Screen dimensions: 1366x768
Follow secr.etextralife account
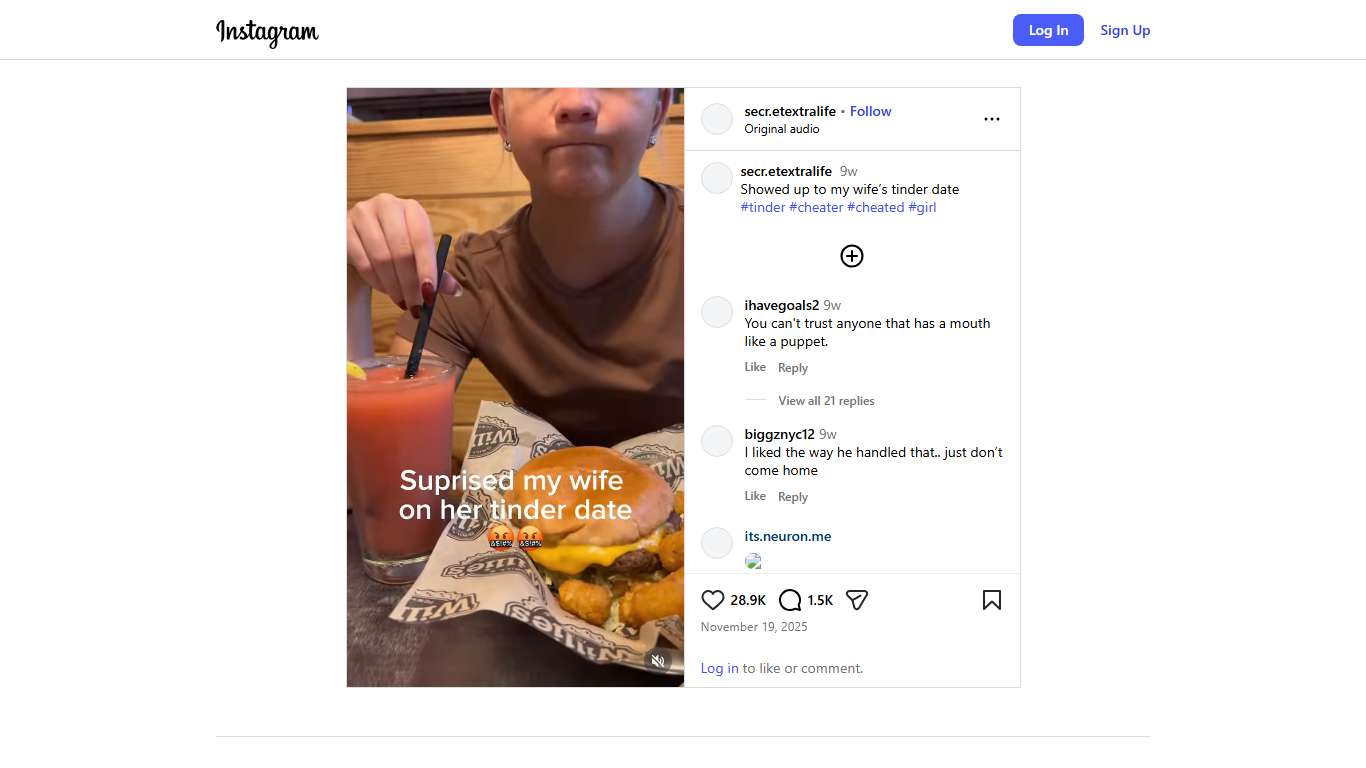tap(870, 111)
